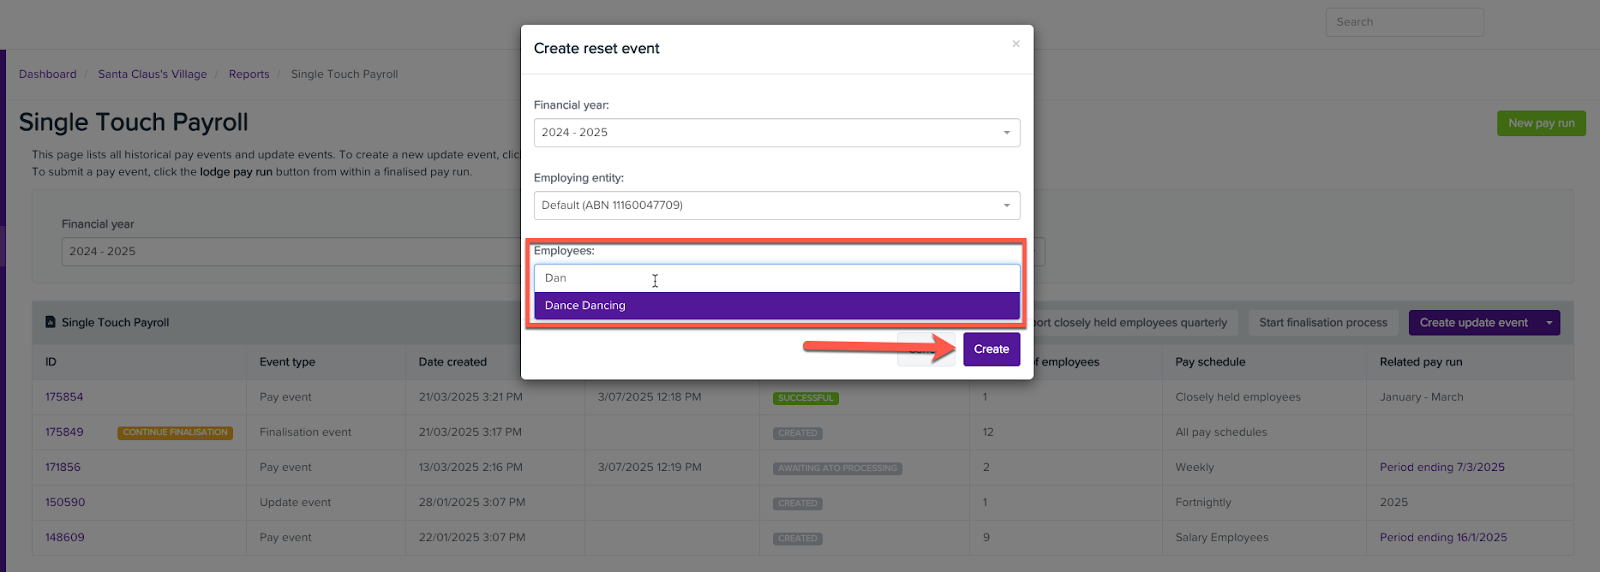Open the Create update event dropdown arrow
The image size is (1600, 572).
point(1550,323)
